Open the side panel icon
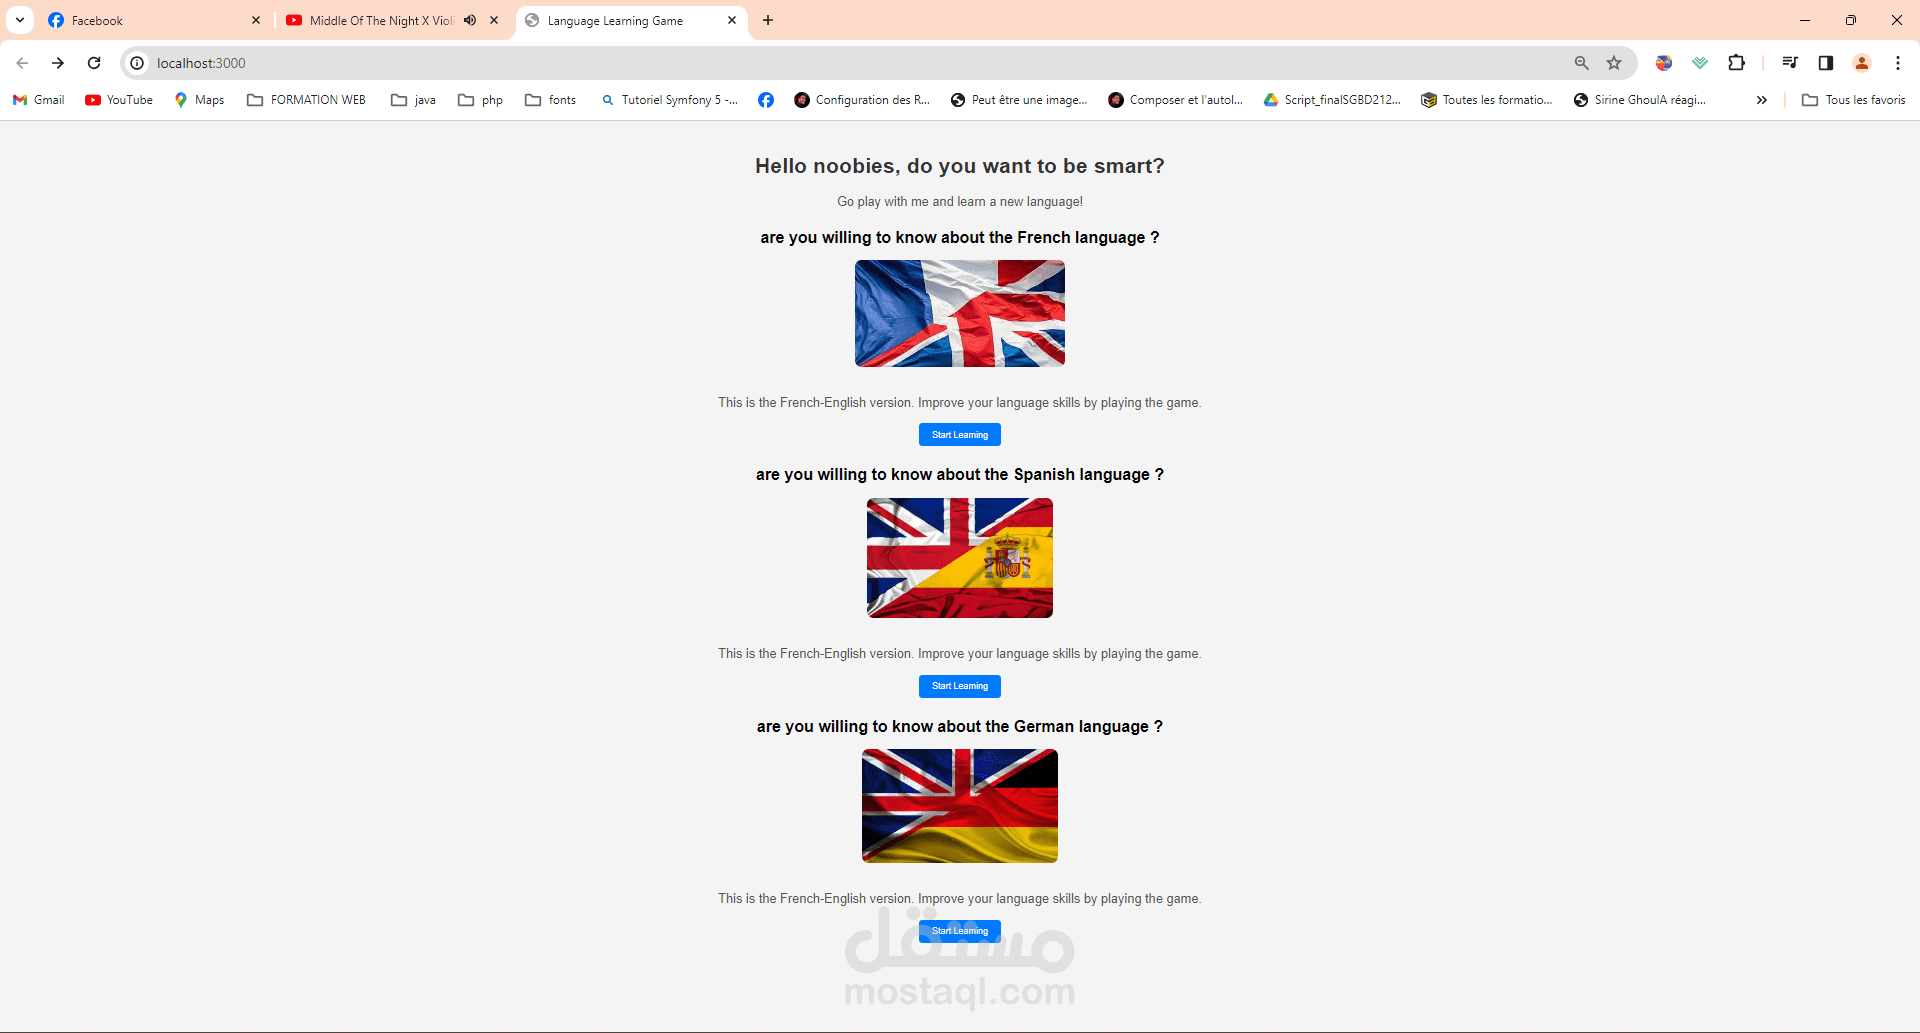Image resolution: width=1920 pixels, height=1033 pixels. tap(1826, 63)
